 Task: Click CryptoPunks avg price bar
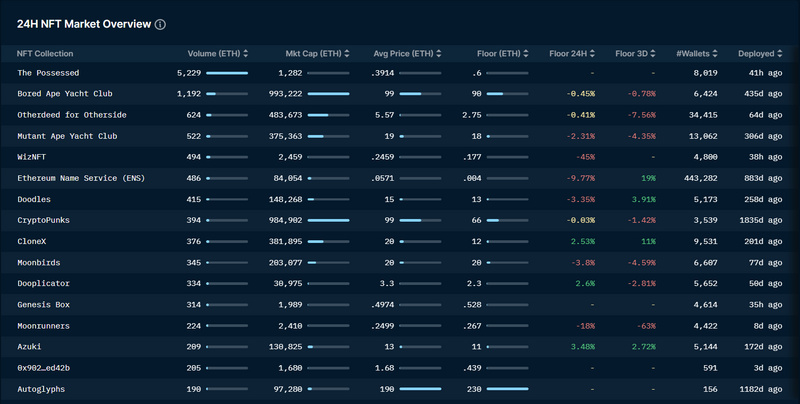(x=420, y=220)
